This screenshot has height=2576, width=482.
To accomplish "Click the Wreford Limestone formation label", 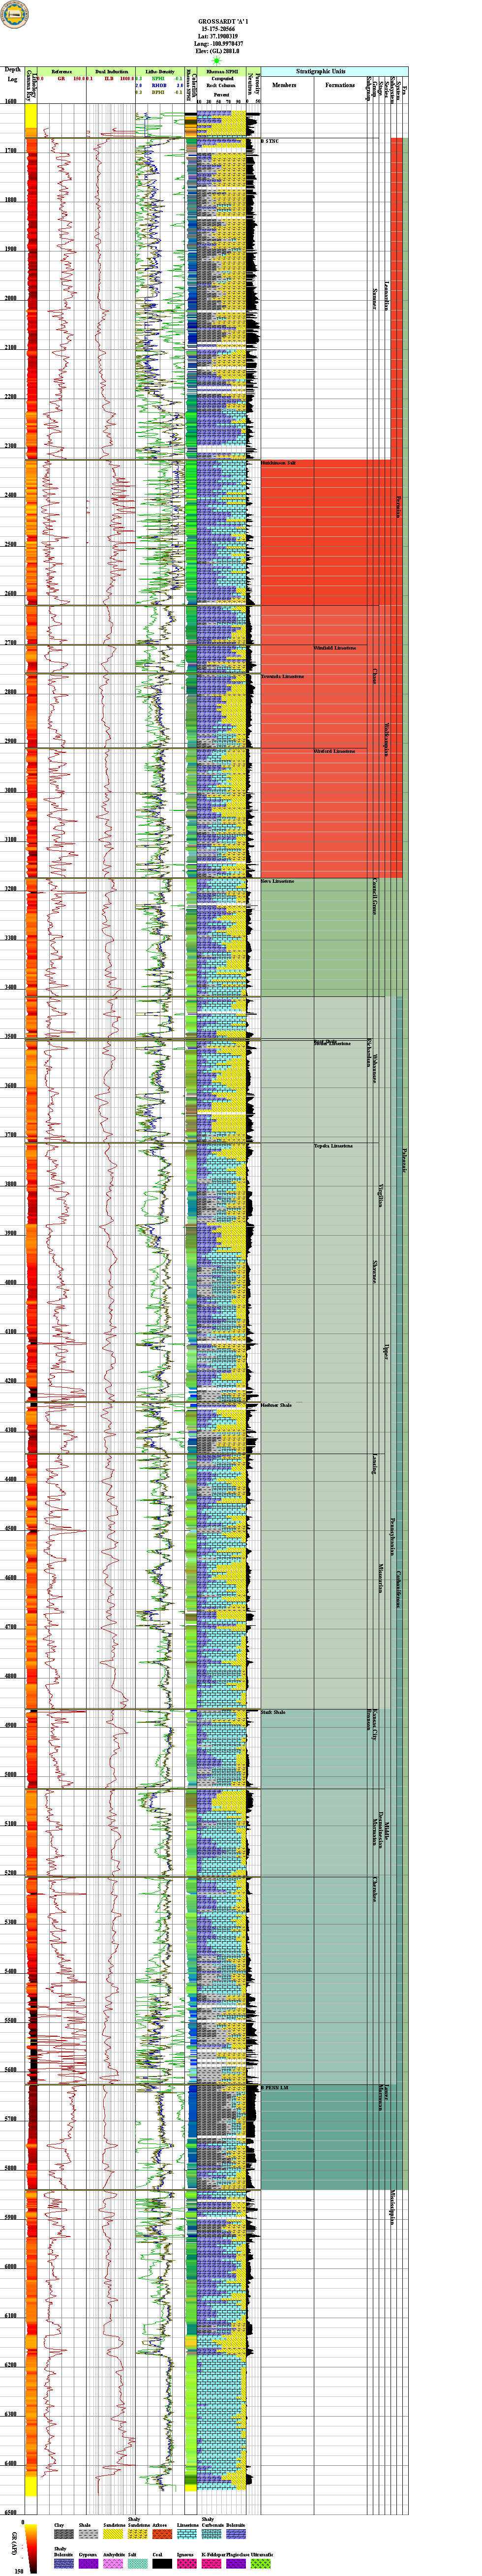I will pos(335,751).
